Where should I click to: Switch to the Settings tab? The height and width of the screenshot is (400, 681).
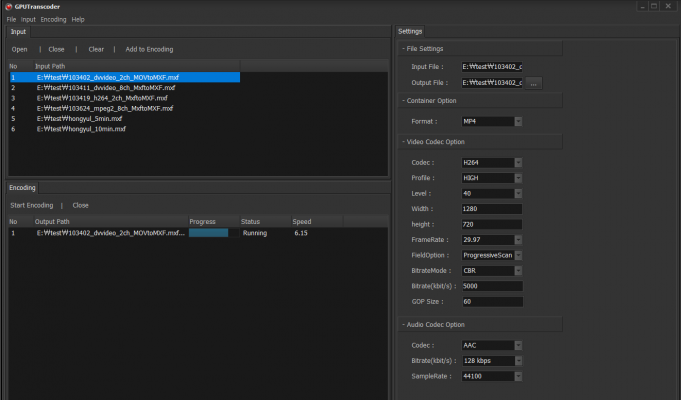[410, 31]
